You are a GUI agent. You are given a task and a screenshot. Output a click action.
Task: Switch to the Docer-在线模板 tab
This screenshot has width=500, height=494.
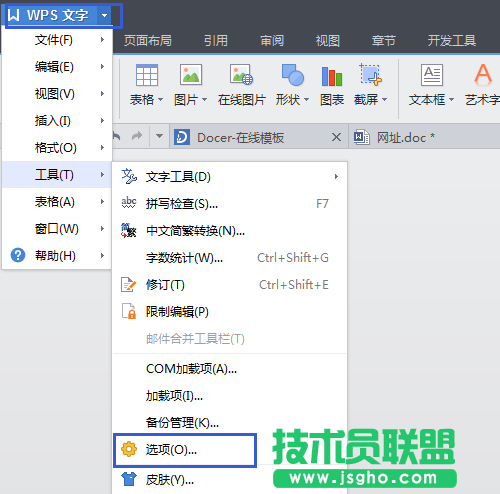[259, 137]
